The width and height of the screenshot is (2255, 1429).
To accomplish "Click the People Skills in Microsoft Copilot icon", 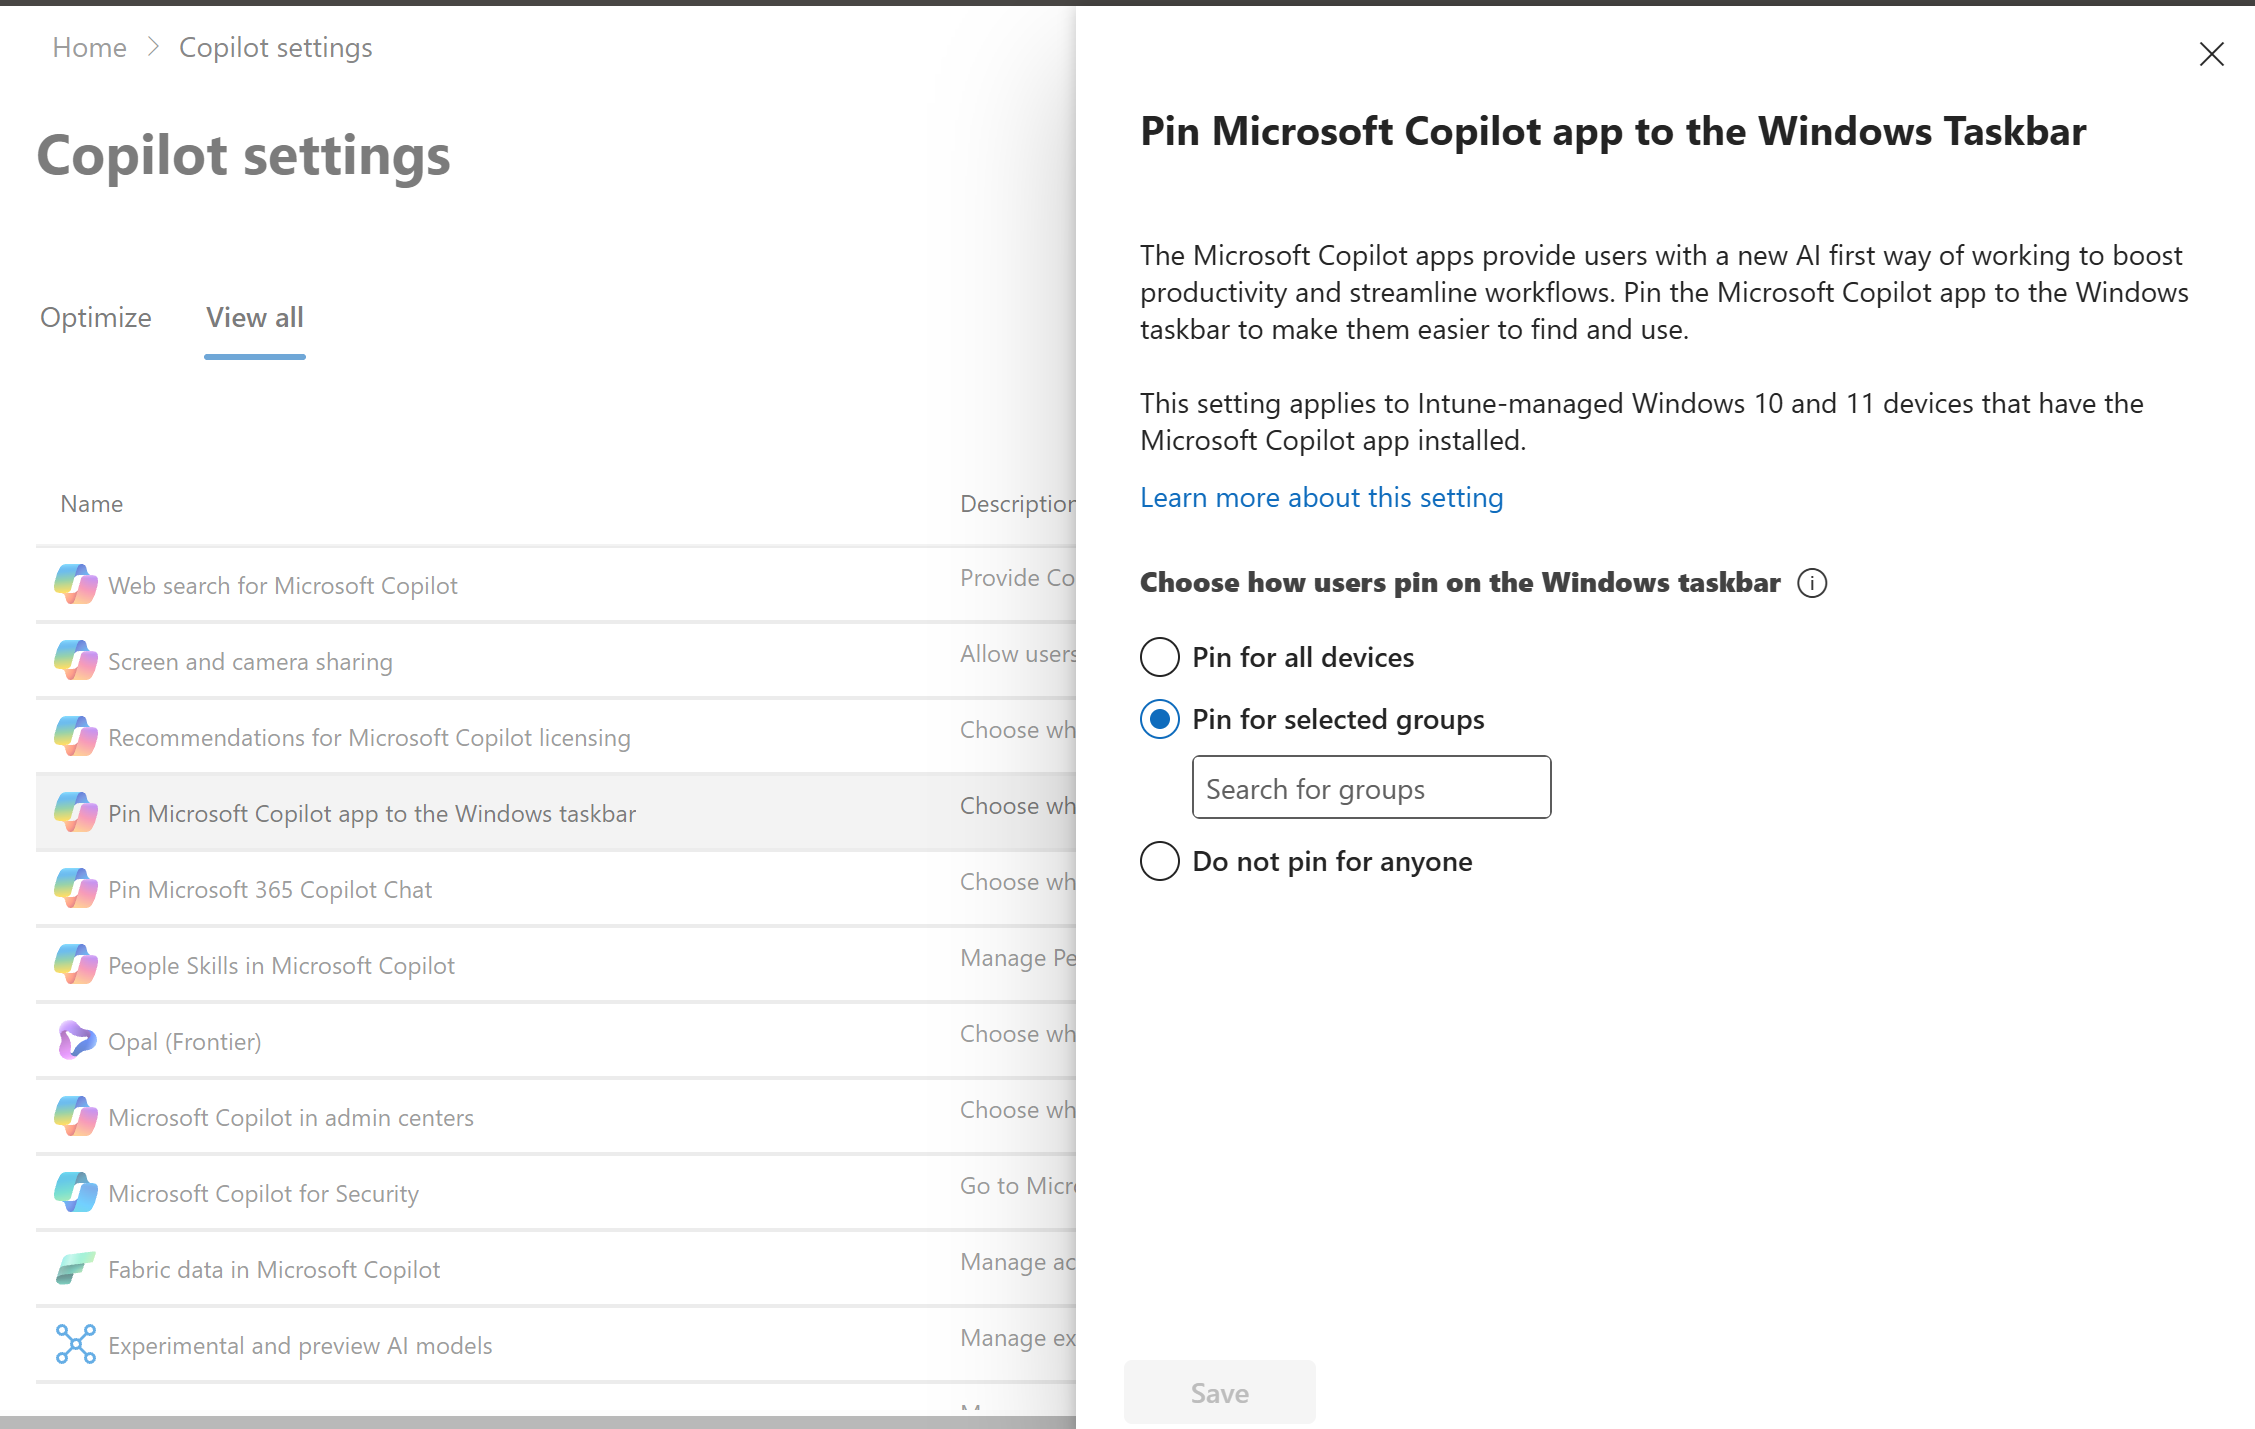I will point(76,965).
